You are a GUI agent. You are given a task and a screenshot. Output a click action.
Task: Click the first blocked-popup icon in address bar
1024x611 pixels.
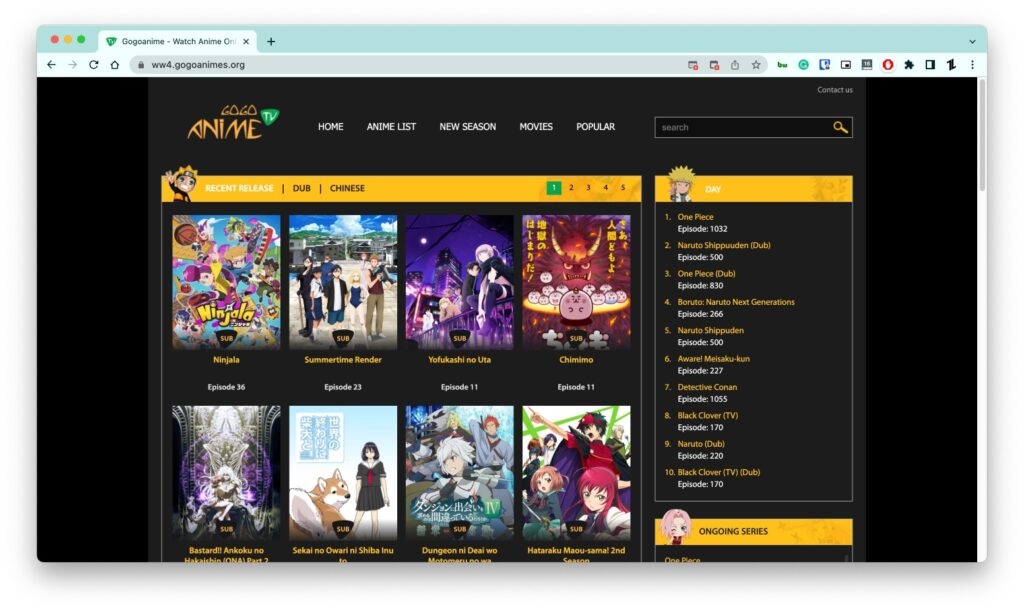click(x=693, y=65)
